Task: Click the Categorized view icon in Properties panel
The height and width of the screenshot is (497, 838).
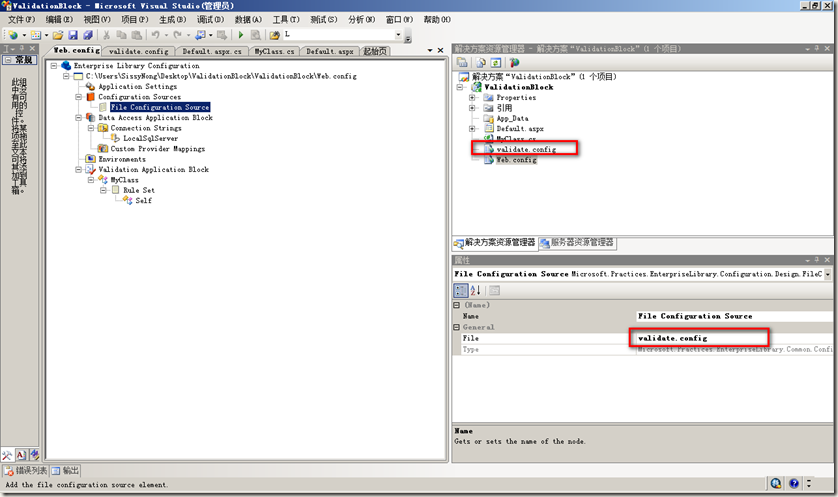Action: click(461, 290)
